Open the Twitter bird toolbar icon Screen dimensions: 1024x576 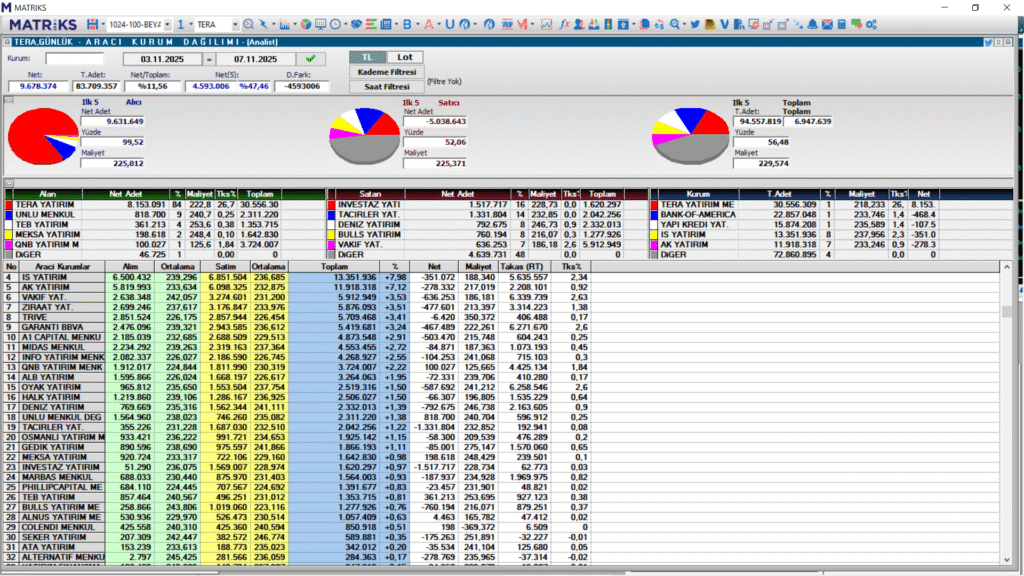click(695, 24)
